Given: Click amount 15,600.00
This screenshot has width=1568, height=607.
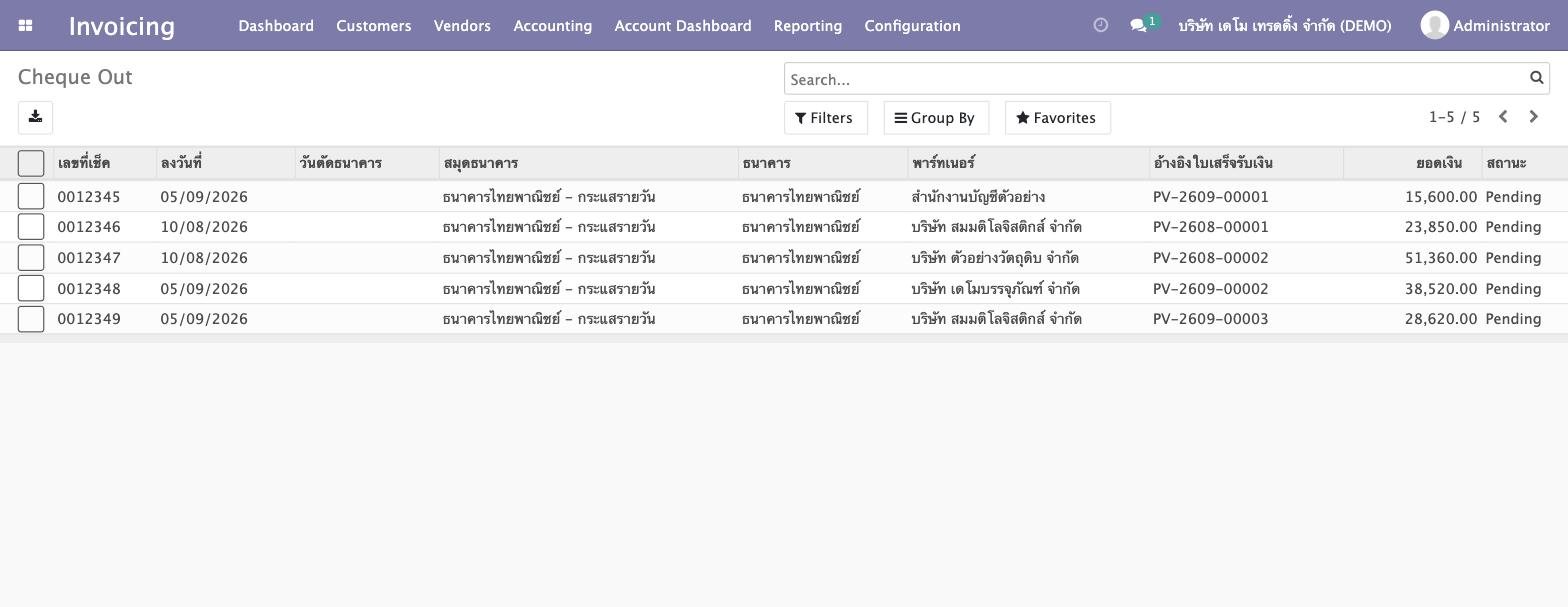Looking at the screenshot, I should pos(1441,197).
